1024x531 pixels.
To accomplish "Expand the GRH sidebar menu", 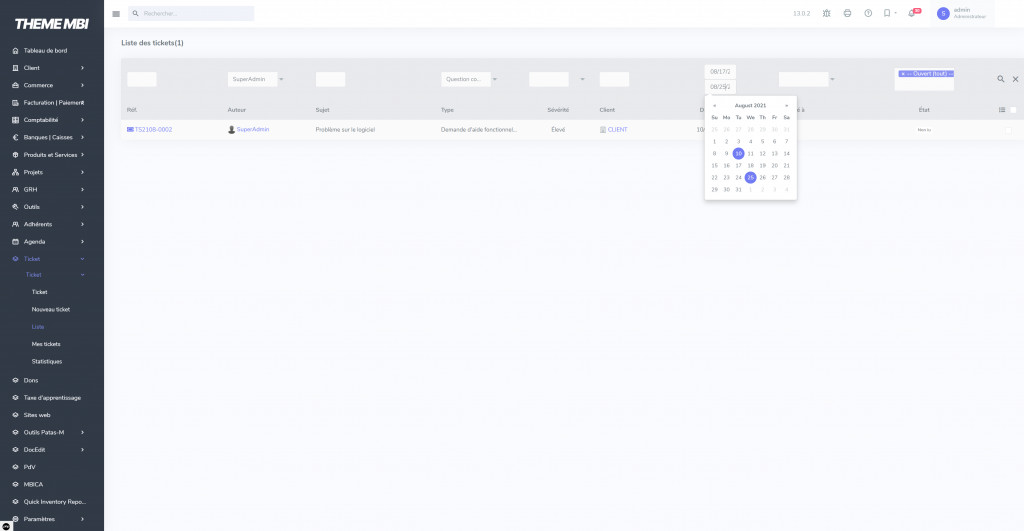I will [82, 189].
